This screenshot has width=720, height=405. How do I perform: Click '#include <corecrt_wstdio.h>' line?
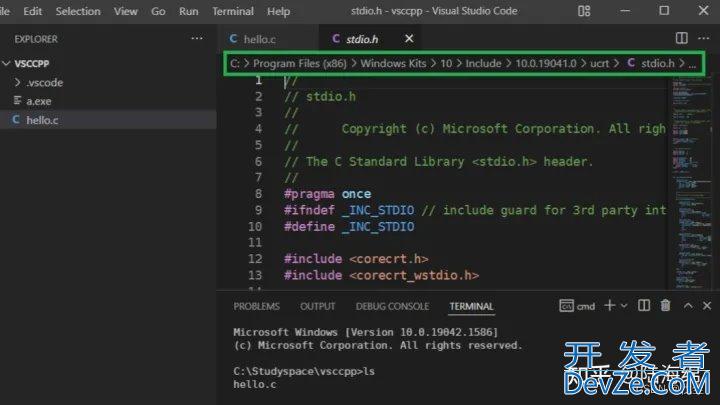(x=381, y=275)
